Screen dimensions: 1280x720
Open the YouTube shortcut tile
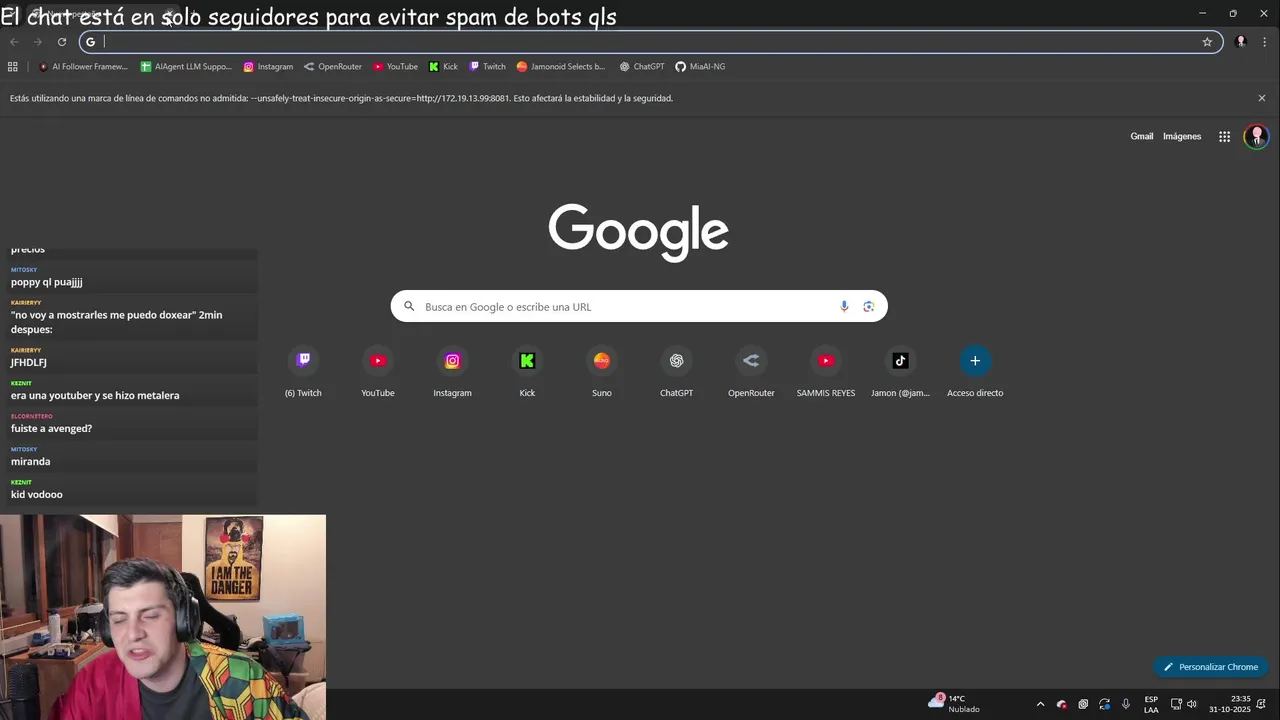click(378, 371)
